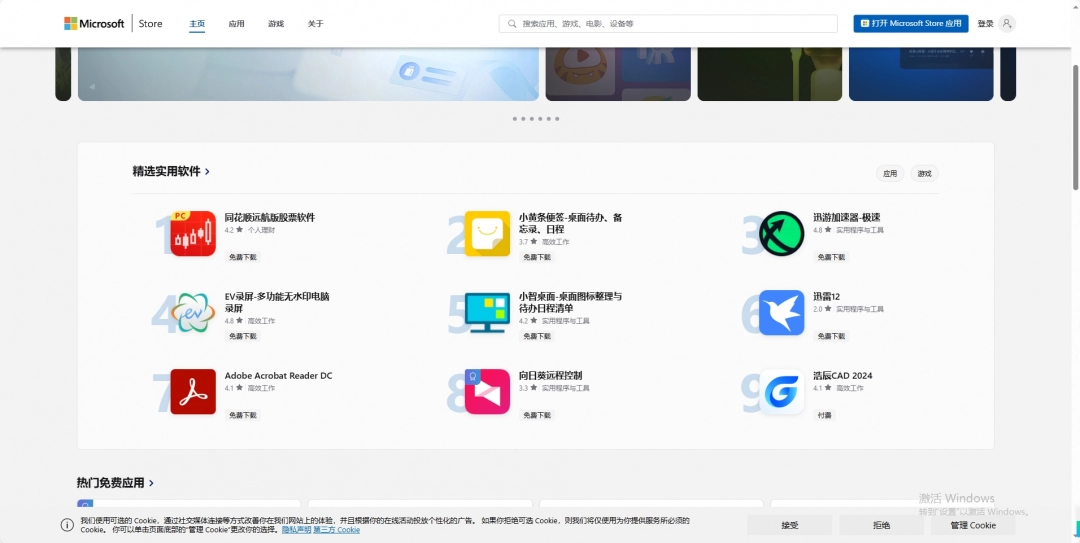Select the 应用 navigation tab
This screenshot has width=1080, height=543.
tap(236, 23)
